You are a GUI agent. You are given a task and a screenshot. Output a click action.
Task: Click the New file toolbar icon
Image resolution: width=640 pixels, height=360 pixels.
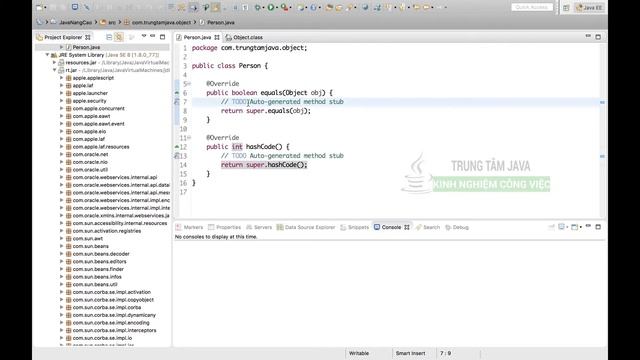click(x=40, y=7)
